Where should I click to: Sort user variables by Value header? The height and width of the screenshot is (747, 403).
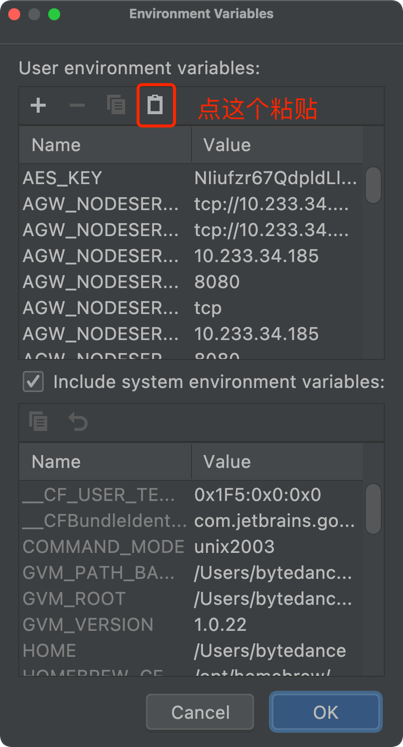pos(277,145)
